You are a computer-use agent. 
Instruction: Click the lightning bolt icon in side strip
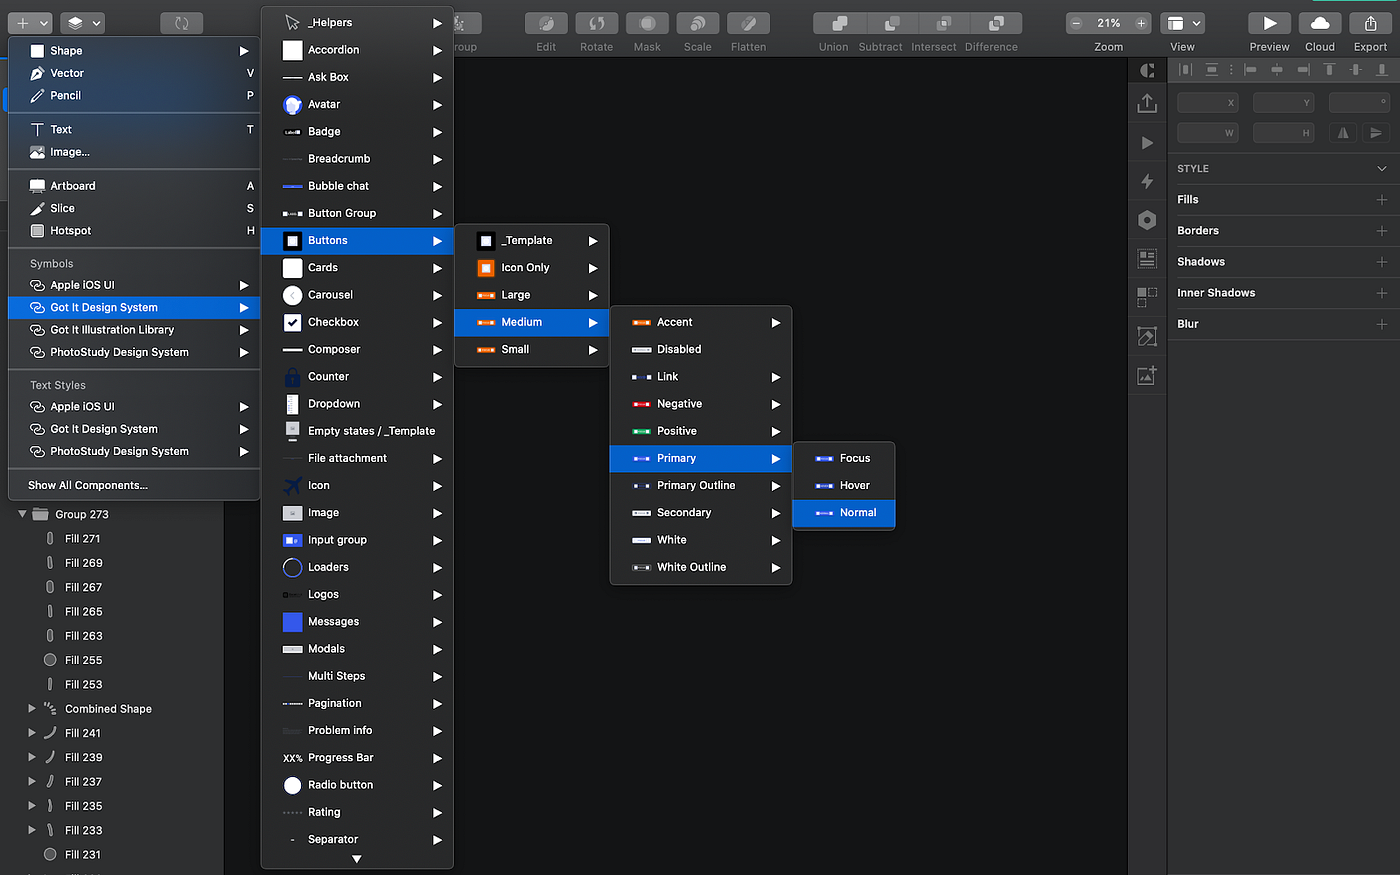point(1147,181)
